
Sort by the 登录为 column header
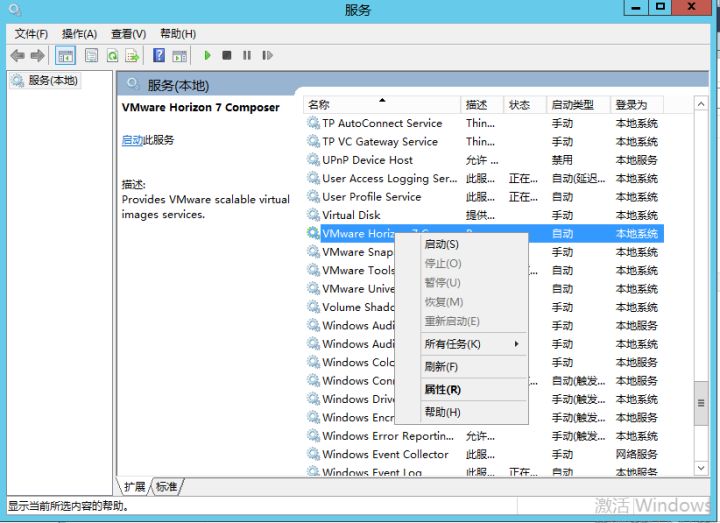[x=637, y=105]
